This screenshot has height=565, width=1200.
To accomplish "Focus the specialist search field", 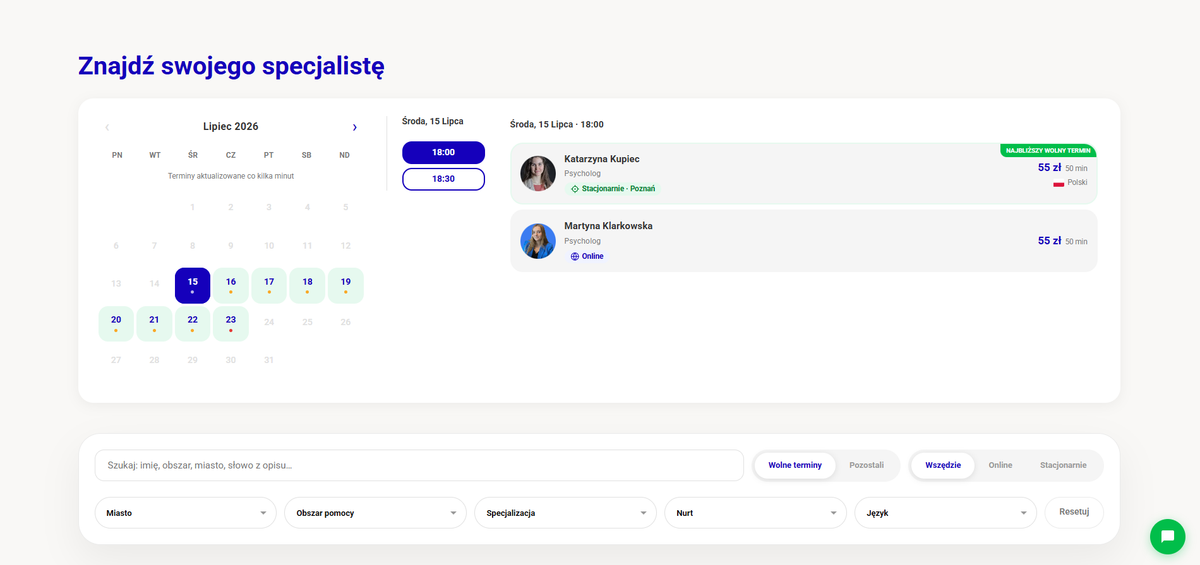I will (x=419, y=465).
